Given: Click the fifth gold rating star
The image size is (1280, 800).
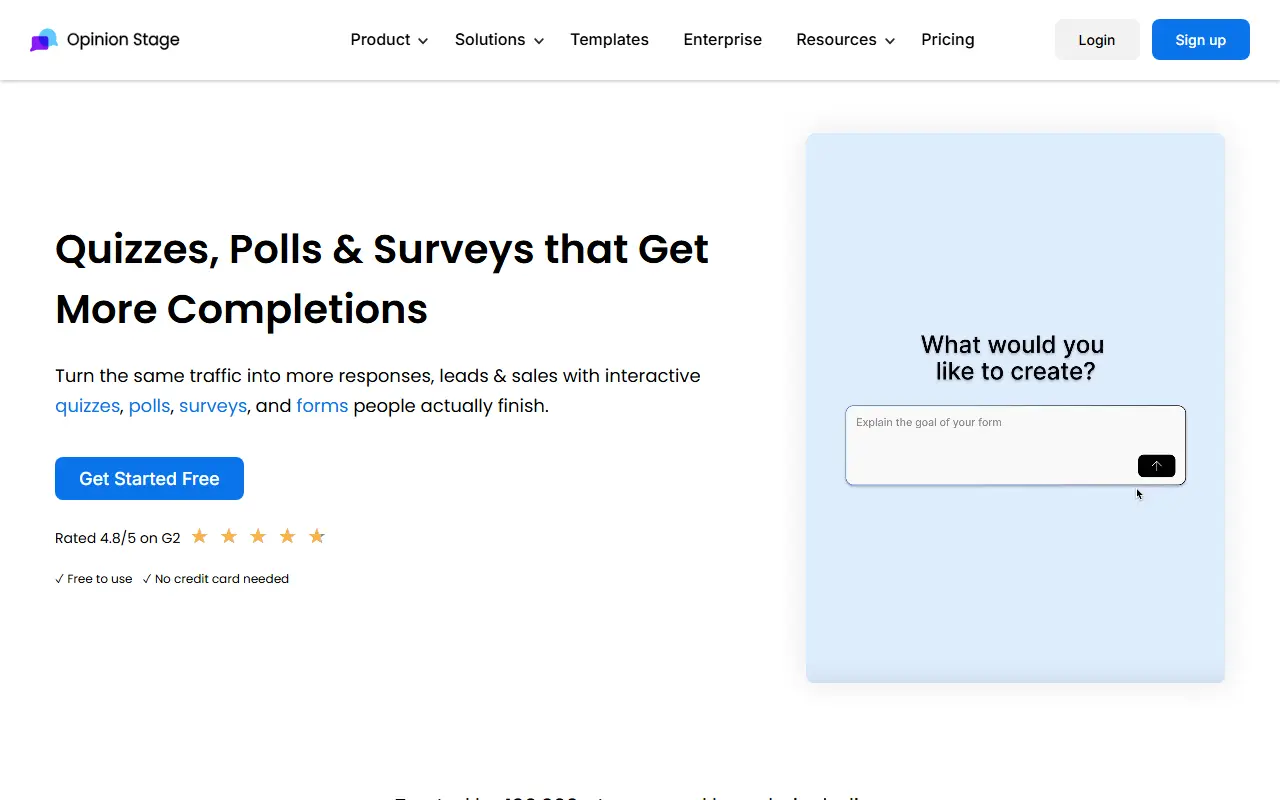Looking at the screenshot, I should pyautogui.click(x=317, y=537).
